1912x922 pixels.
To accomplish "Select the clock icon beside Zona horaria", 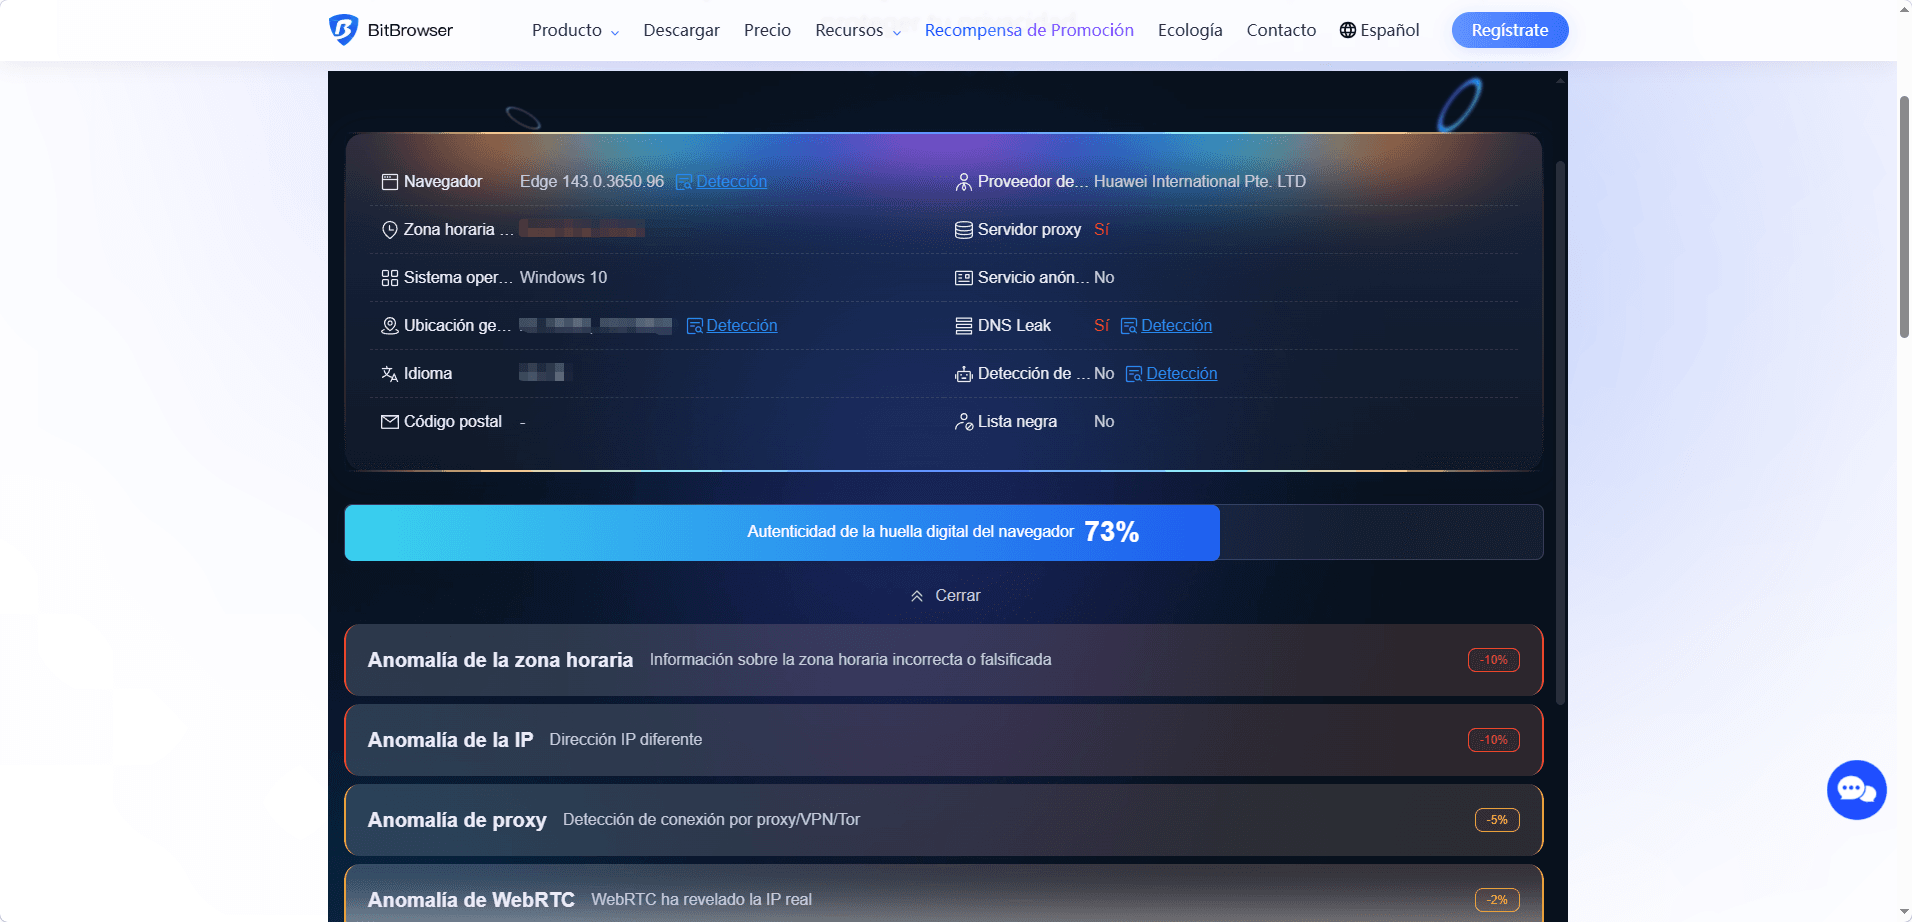I will pos(390,229).
